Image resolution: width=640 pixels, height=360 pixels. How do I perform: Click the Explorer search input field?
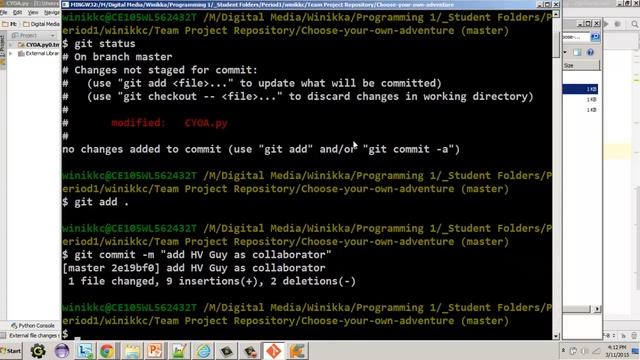(576, 37)
